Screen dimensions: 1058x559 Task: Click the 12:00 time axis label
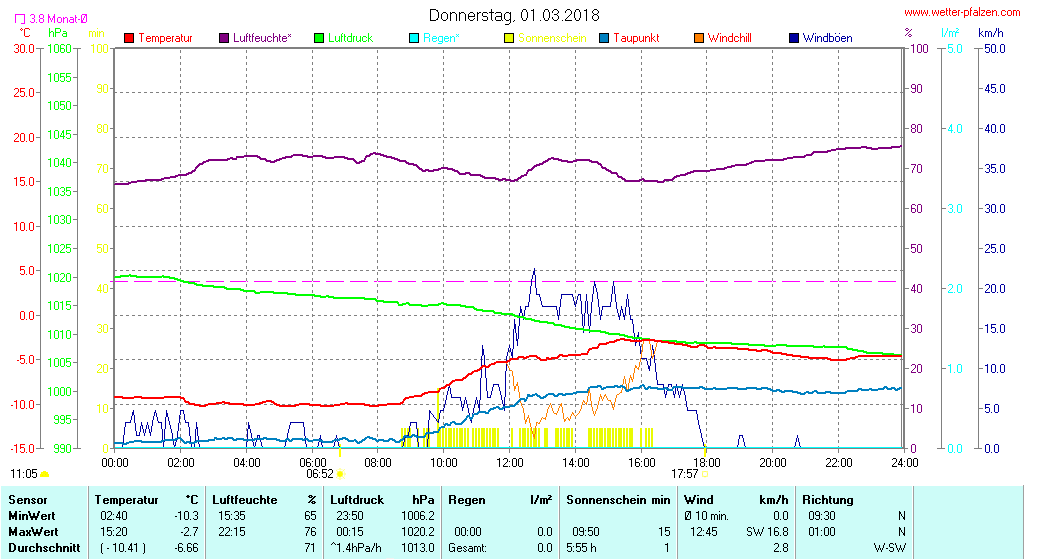(x=509, y=462)
